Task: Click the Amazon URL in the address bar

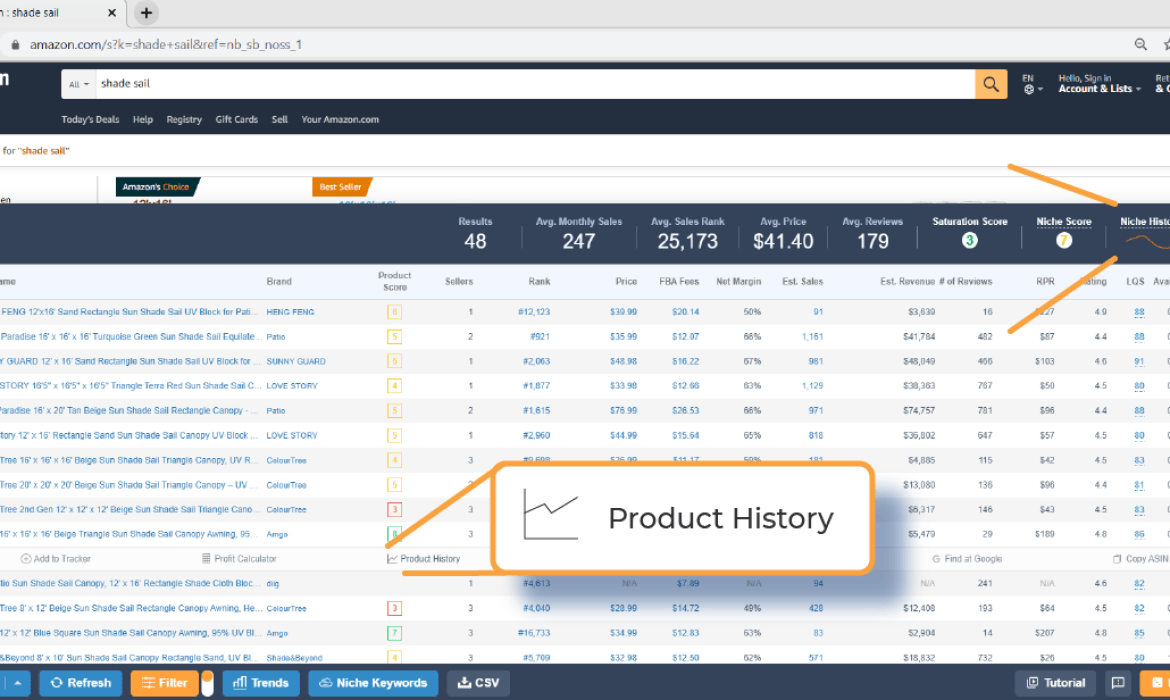Action: (x=166, y=45)
